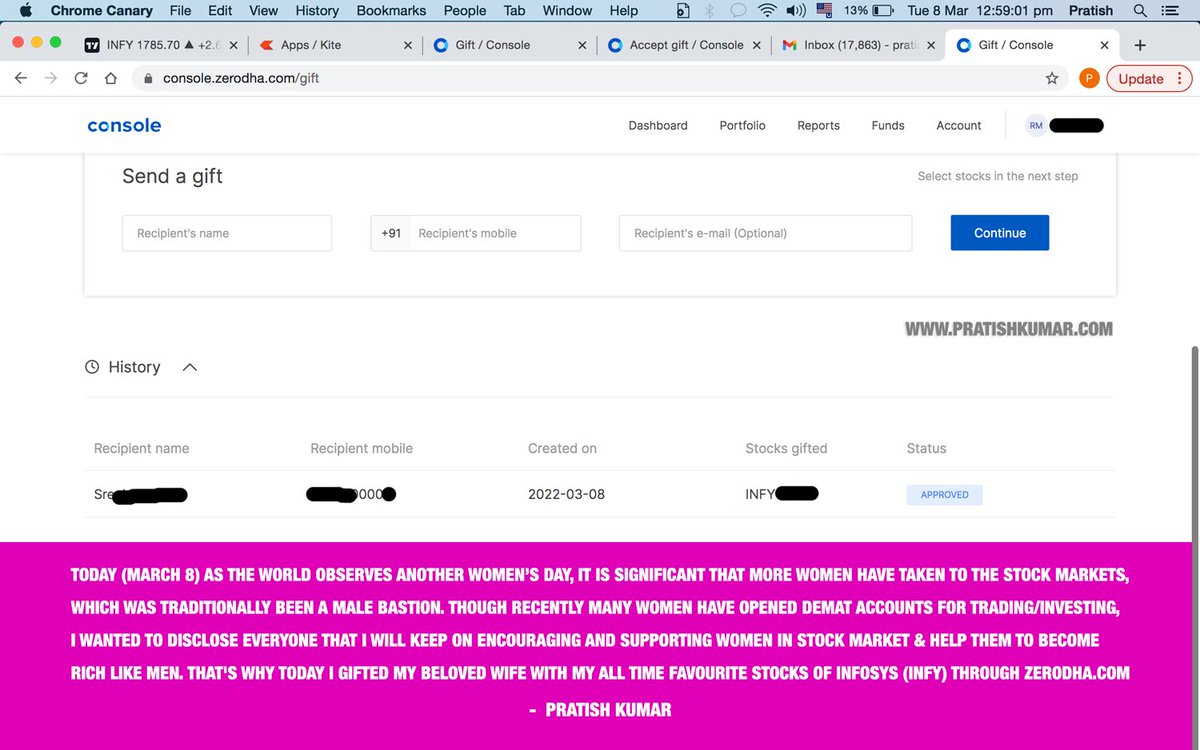Click the Recipient name column header
The height and width of the screenshot is (750, 1200).
click(141, 448)
